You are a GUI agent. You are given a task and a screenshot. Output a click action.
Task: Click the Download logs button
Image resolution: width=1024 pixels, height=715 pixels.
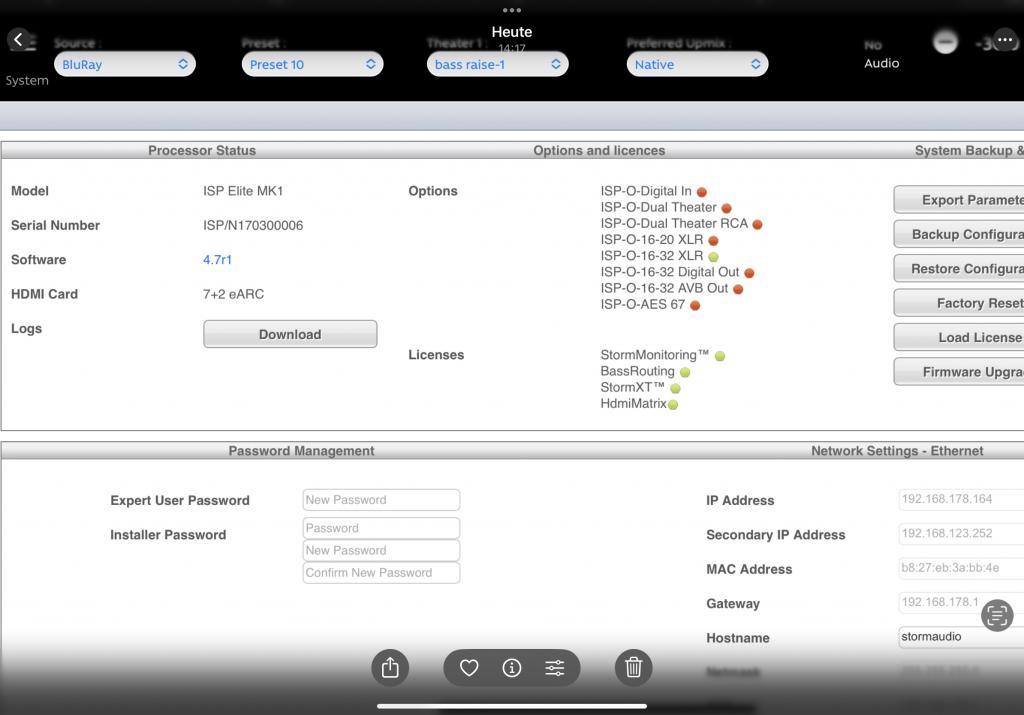pyautogui.click(x=290, y=334)
